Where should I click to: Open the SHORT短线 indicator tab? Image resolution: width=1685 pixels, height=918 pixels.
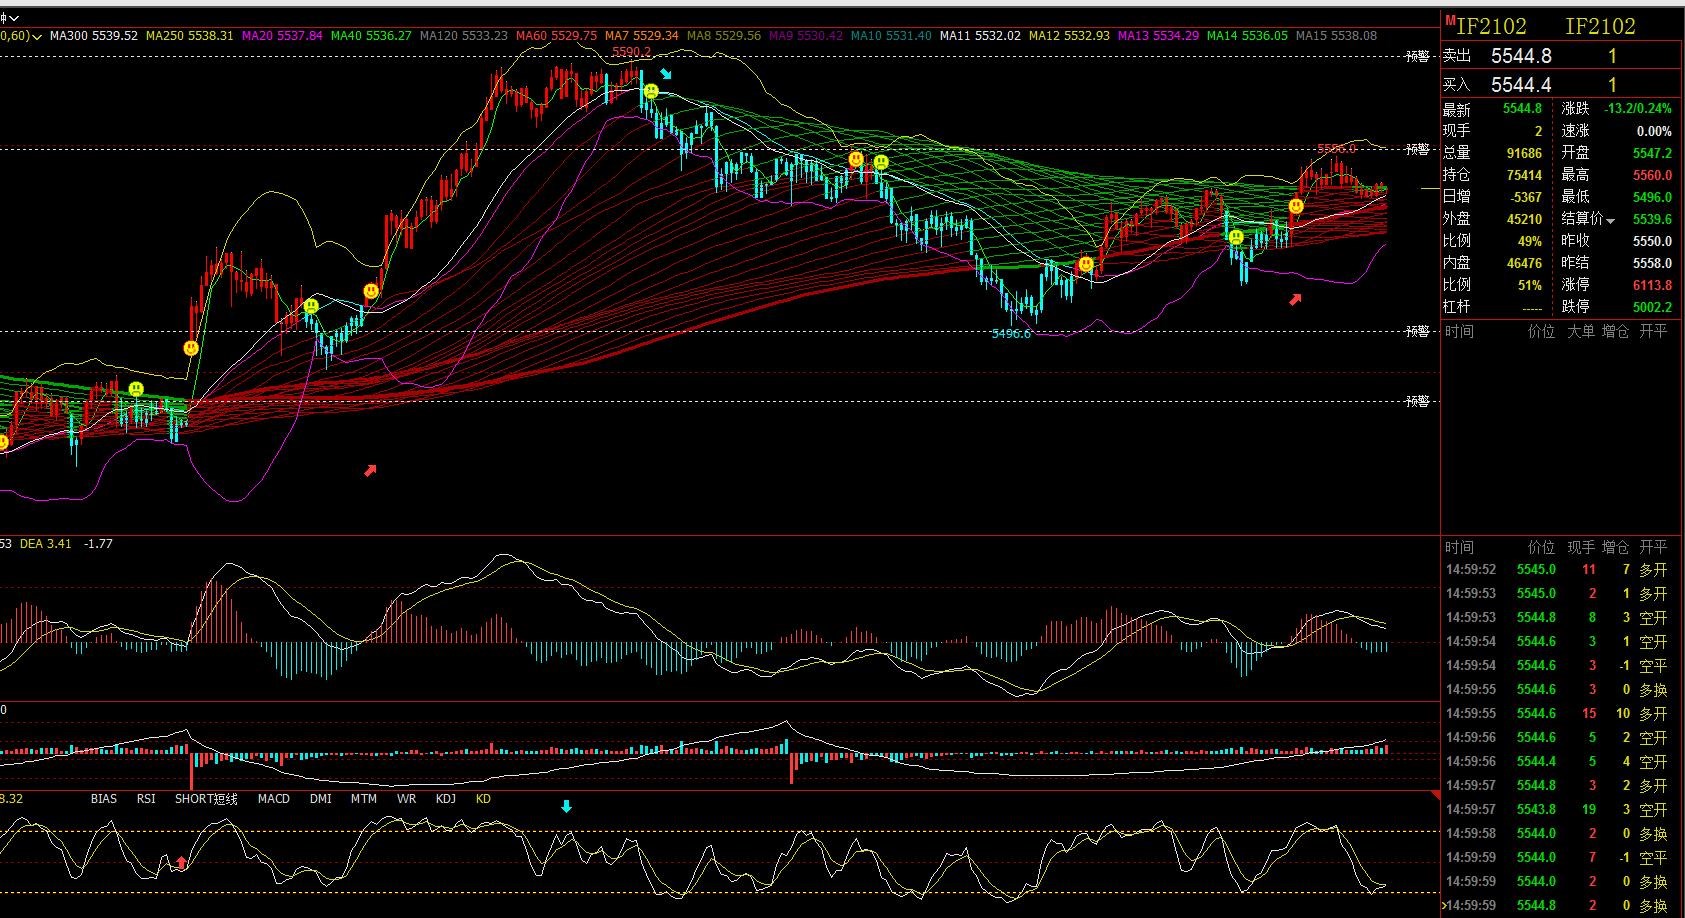(x=206, y=799)
